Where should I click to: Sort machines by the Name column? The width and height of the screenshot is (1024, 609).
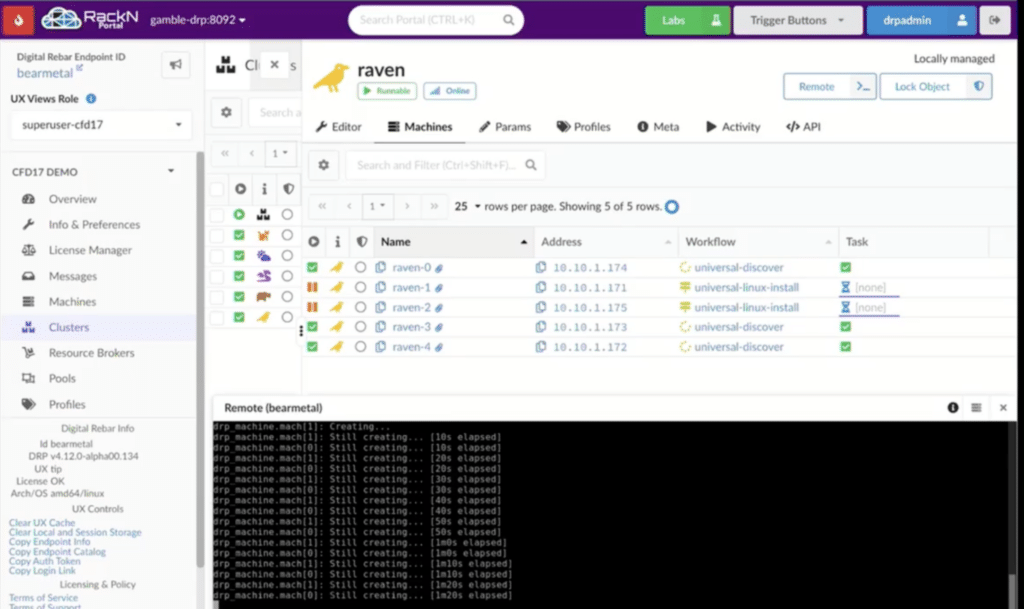click(453, 242)
